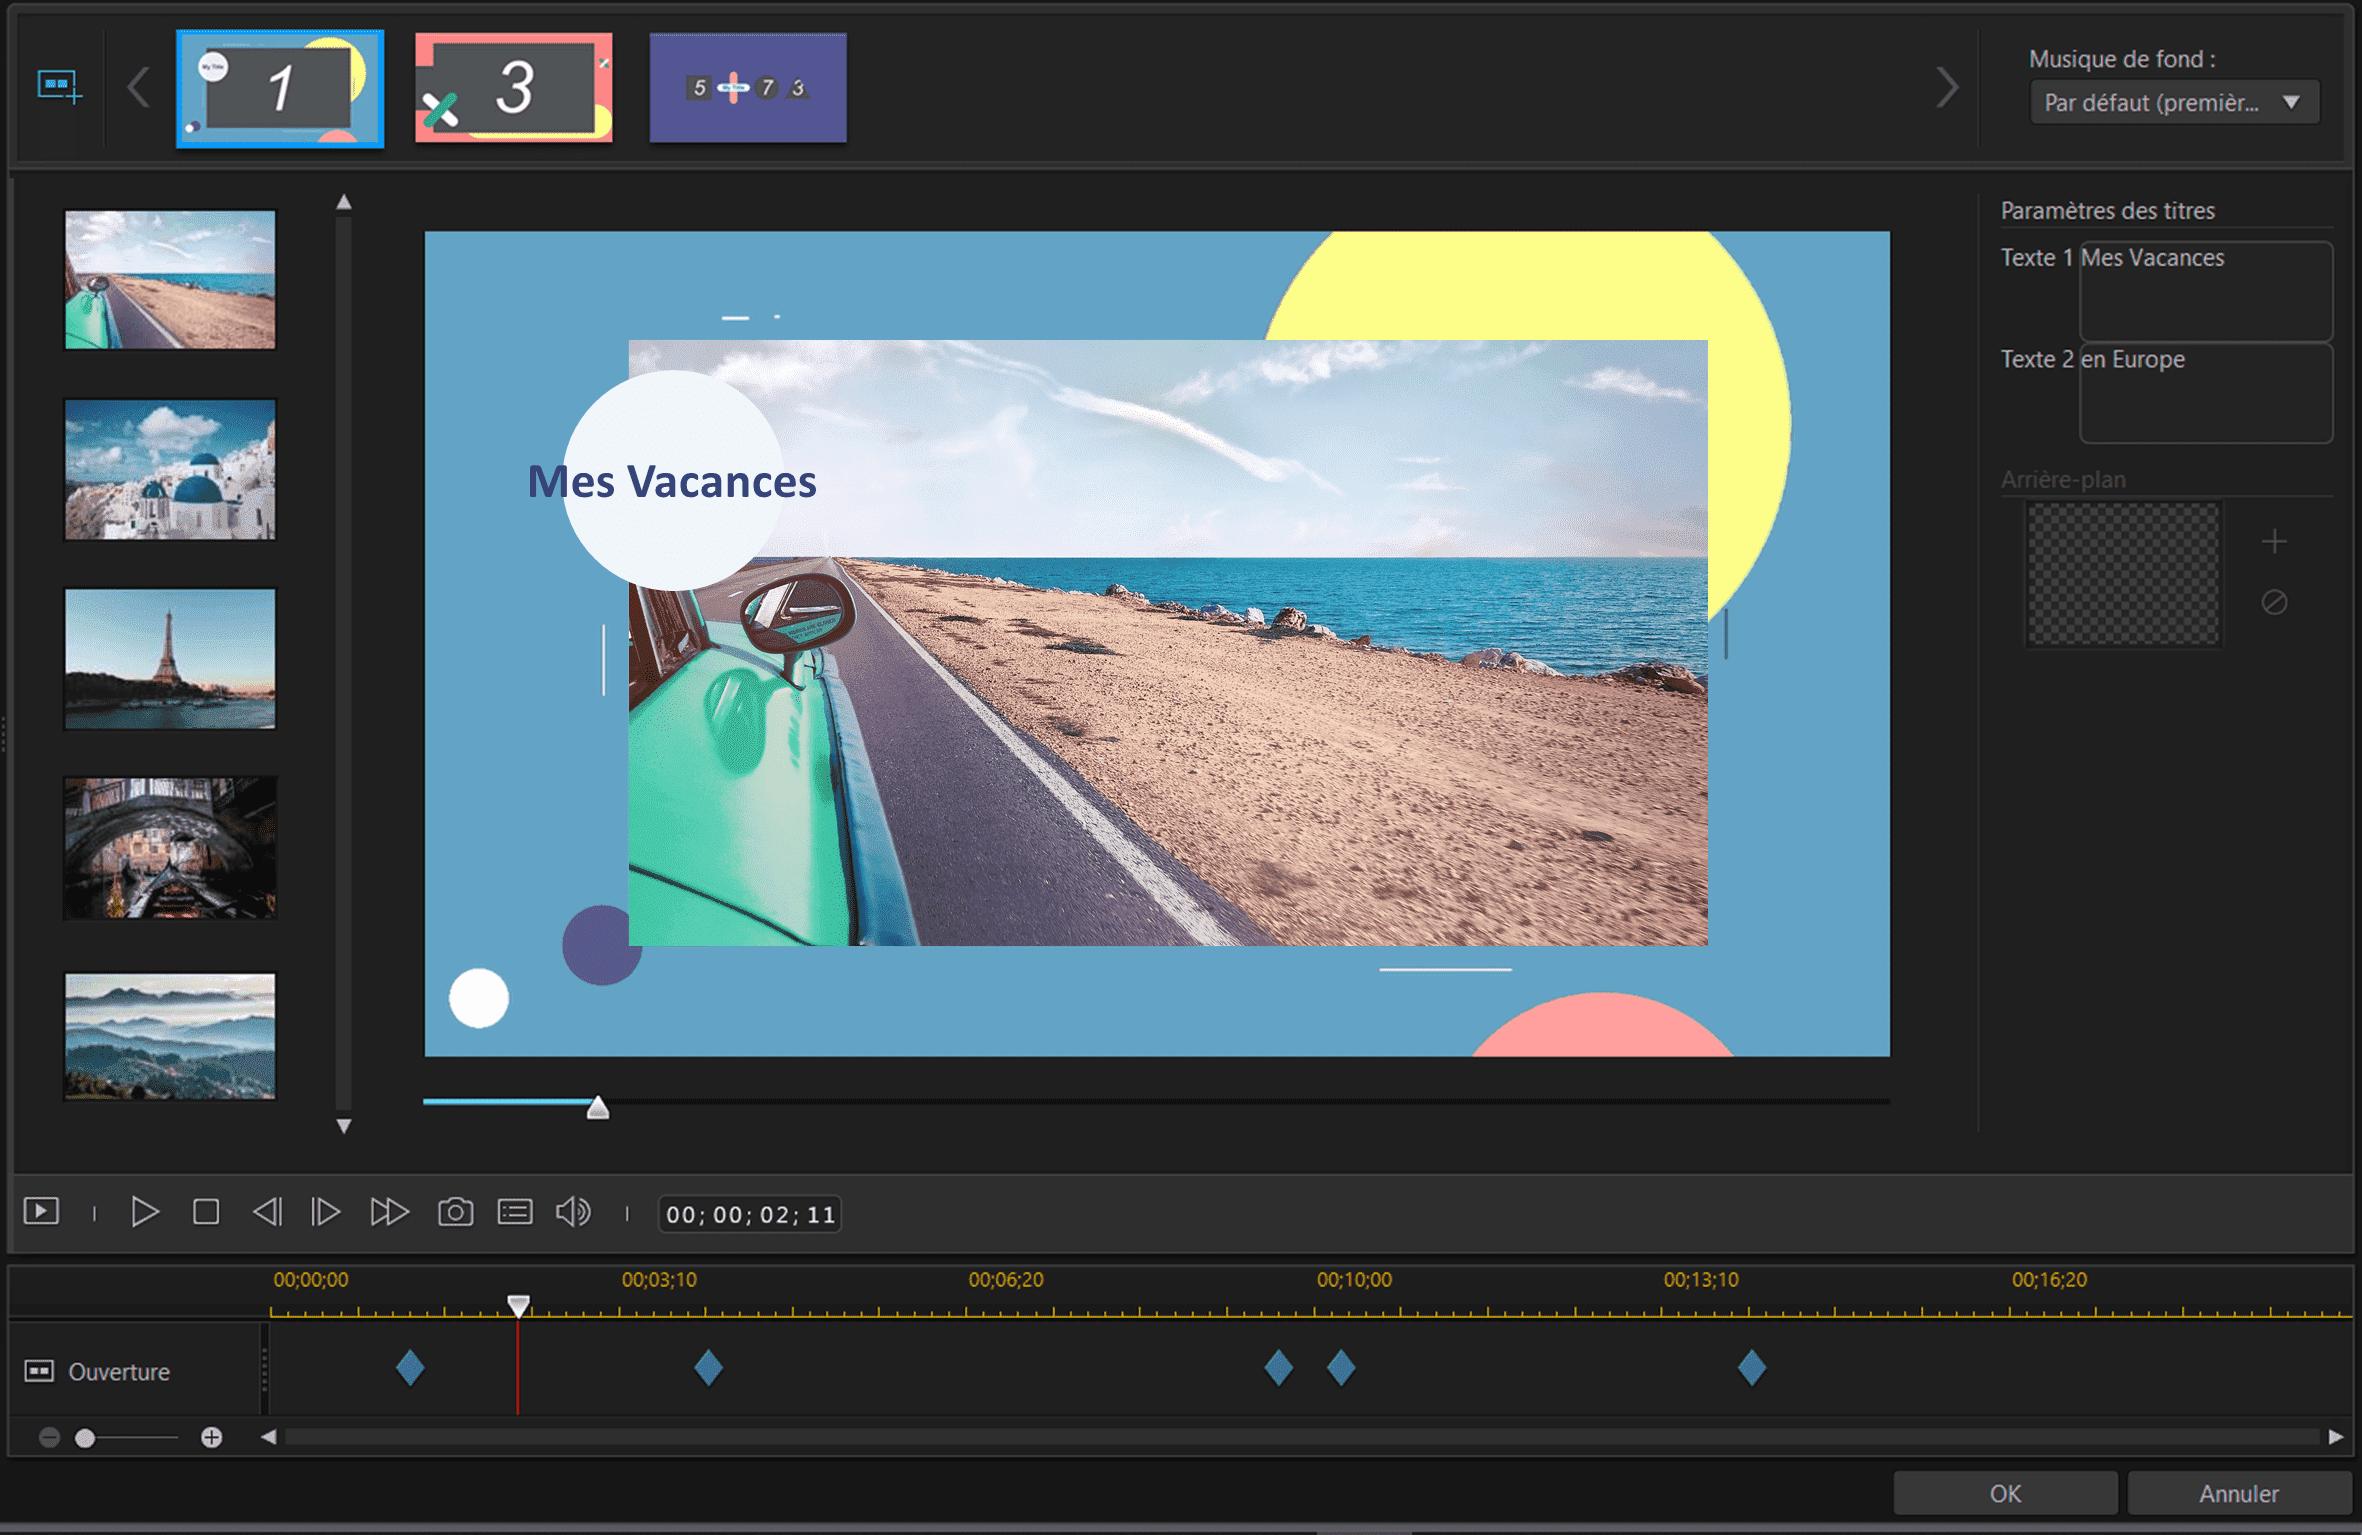Open the volume control icon
The width and height of the screenshot is (2362, 1535).
pos(574,1212)
